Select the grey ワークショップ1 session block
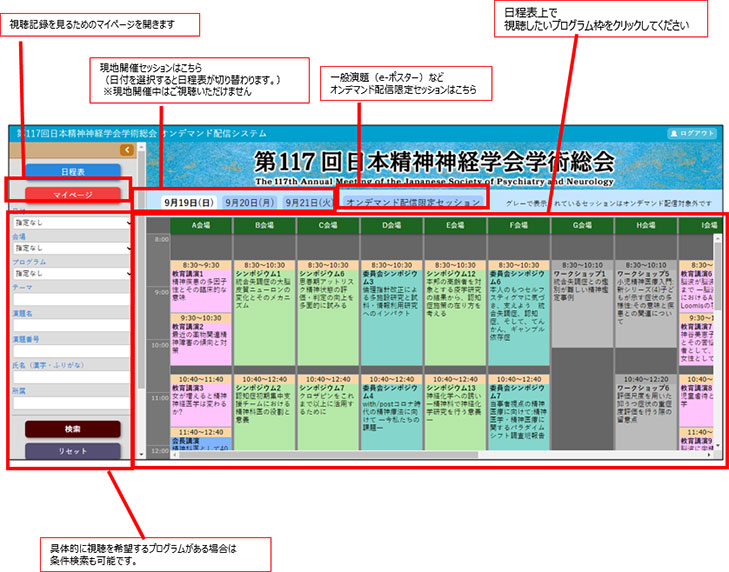 582,304
